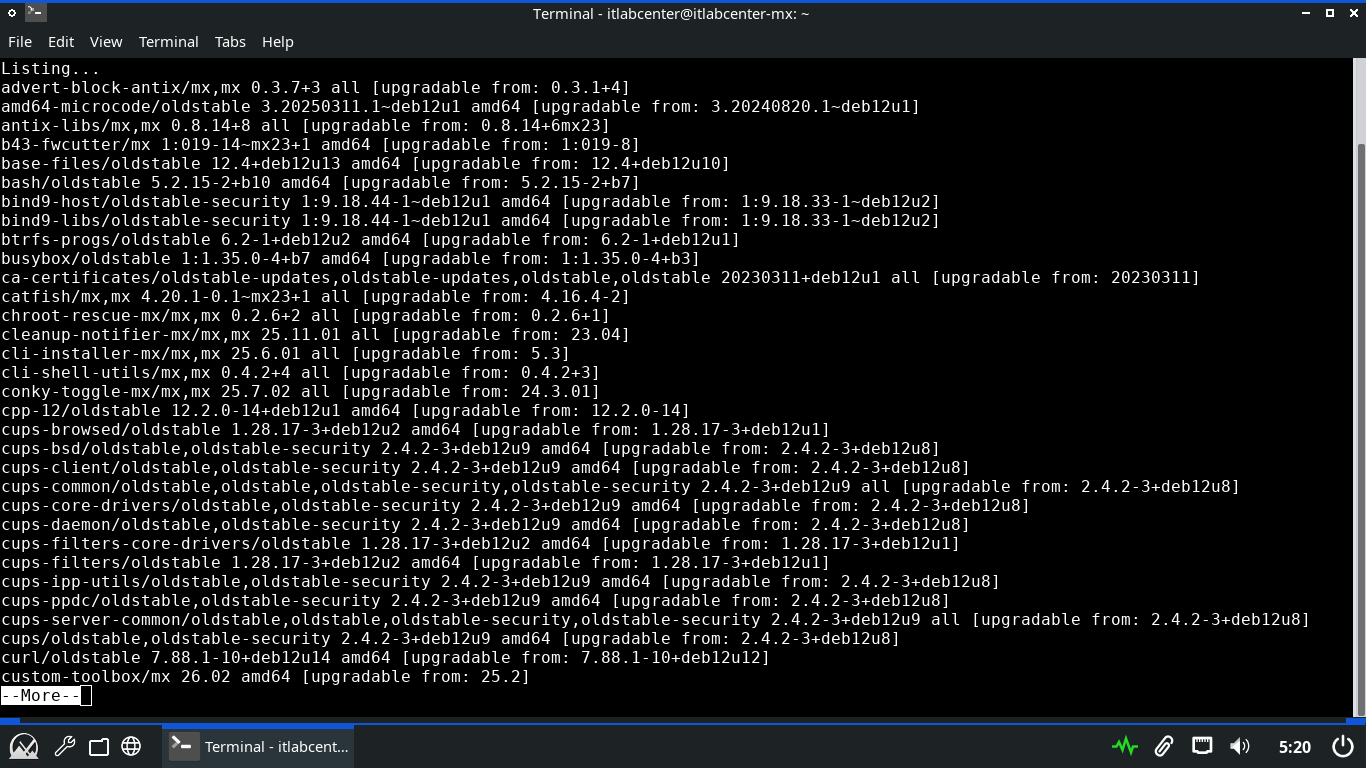This screenshot has height=768, width=1366.
Task: Open the Terminal menu
Action: pos(168,42)
